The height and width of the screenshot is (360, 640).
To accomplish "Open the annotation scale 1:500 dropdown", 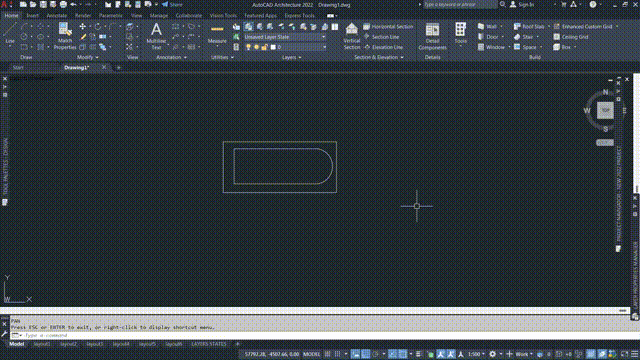I will tap(476, 354).
